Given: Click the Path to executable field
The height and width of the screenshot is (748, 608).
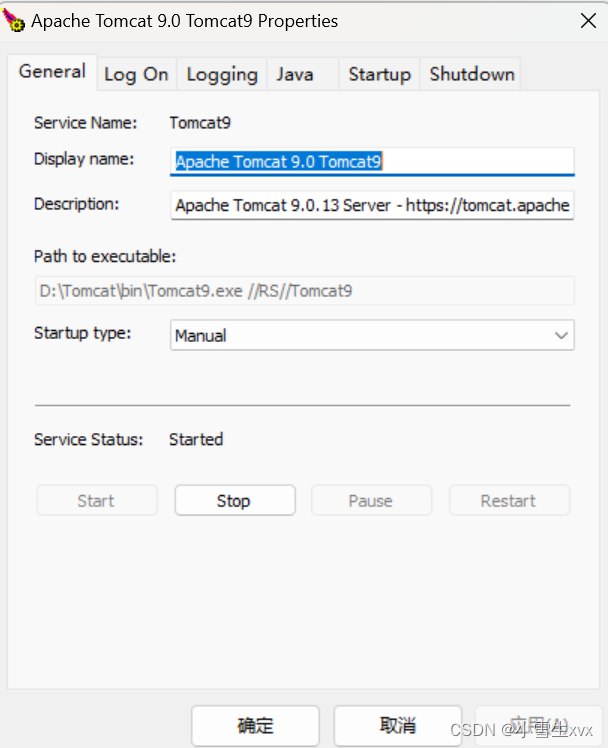Looking at the screenshot, I should 304,291.
